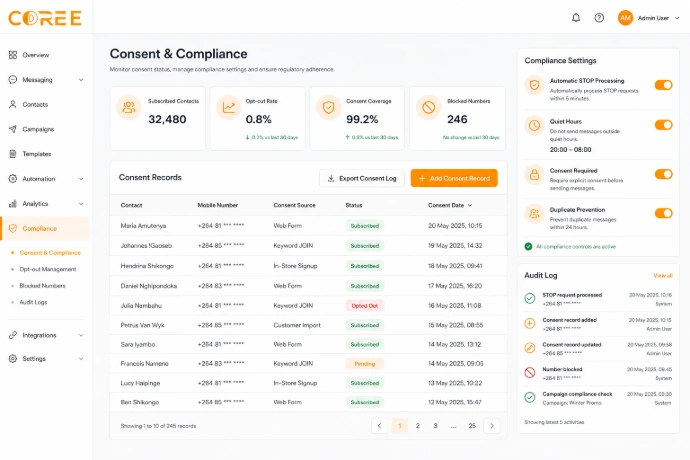This screenshot has height=460, width=690.
Task: Click the AM user avatar
Action: pyautogui.click(x=625, y=18)
